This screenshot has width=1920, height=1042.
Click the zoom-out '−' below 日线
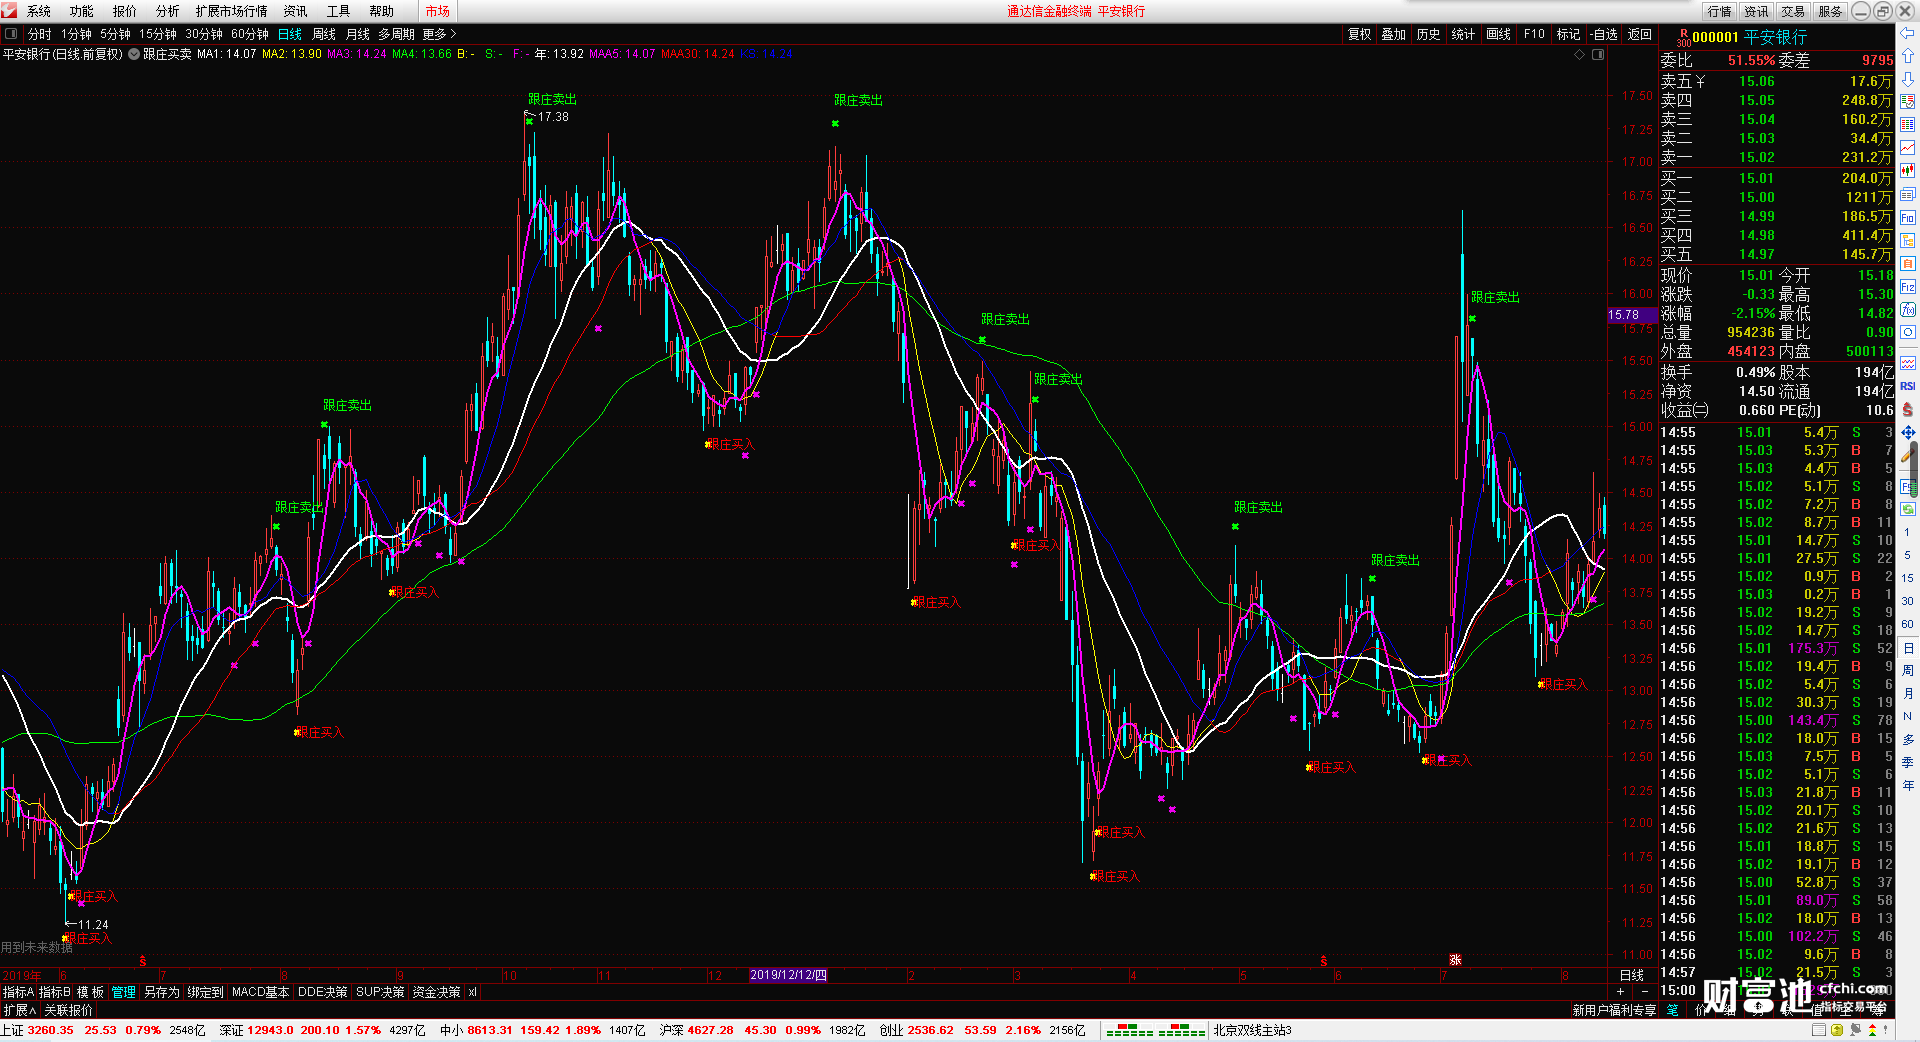tap(1645, 992)
